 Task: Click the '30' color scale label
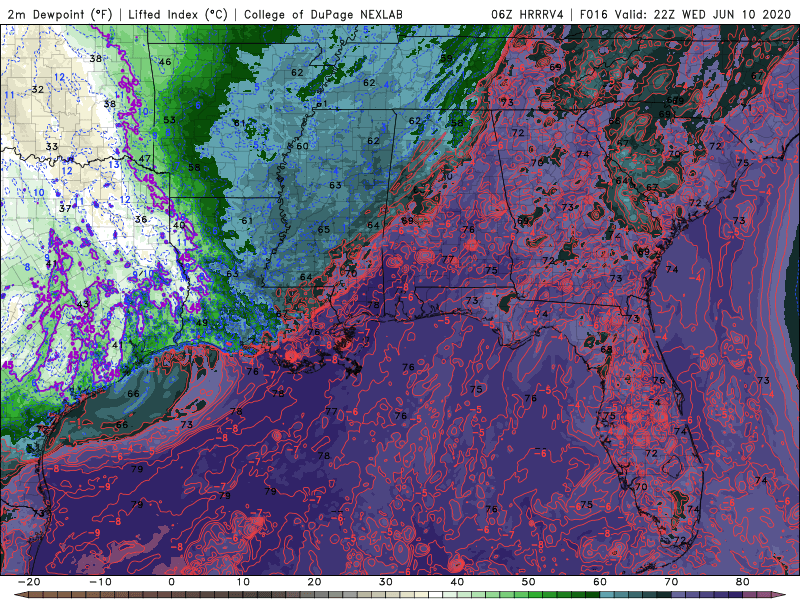pyautogui.click(x=386, y=582)
